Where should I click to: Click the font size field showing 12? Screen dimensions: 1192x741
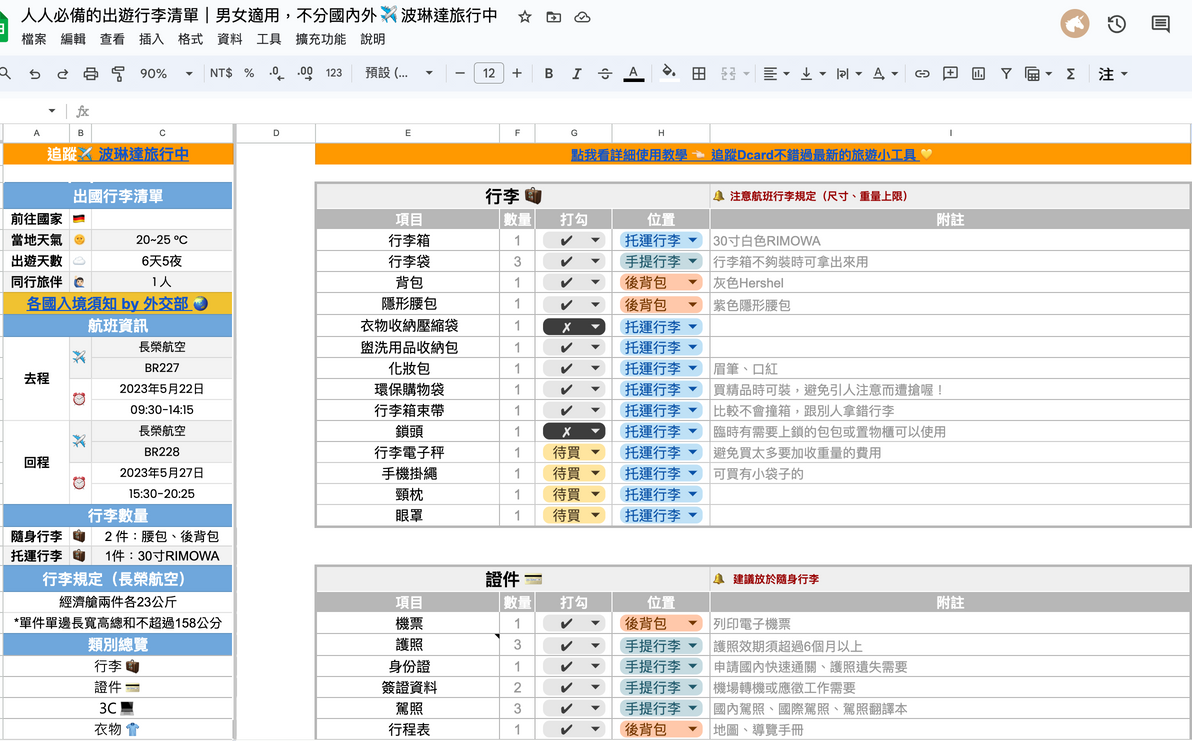(489, 74)
